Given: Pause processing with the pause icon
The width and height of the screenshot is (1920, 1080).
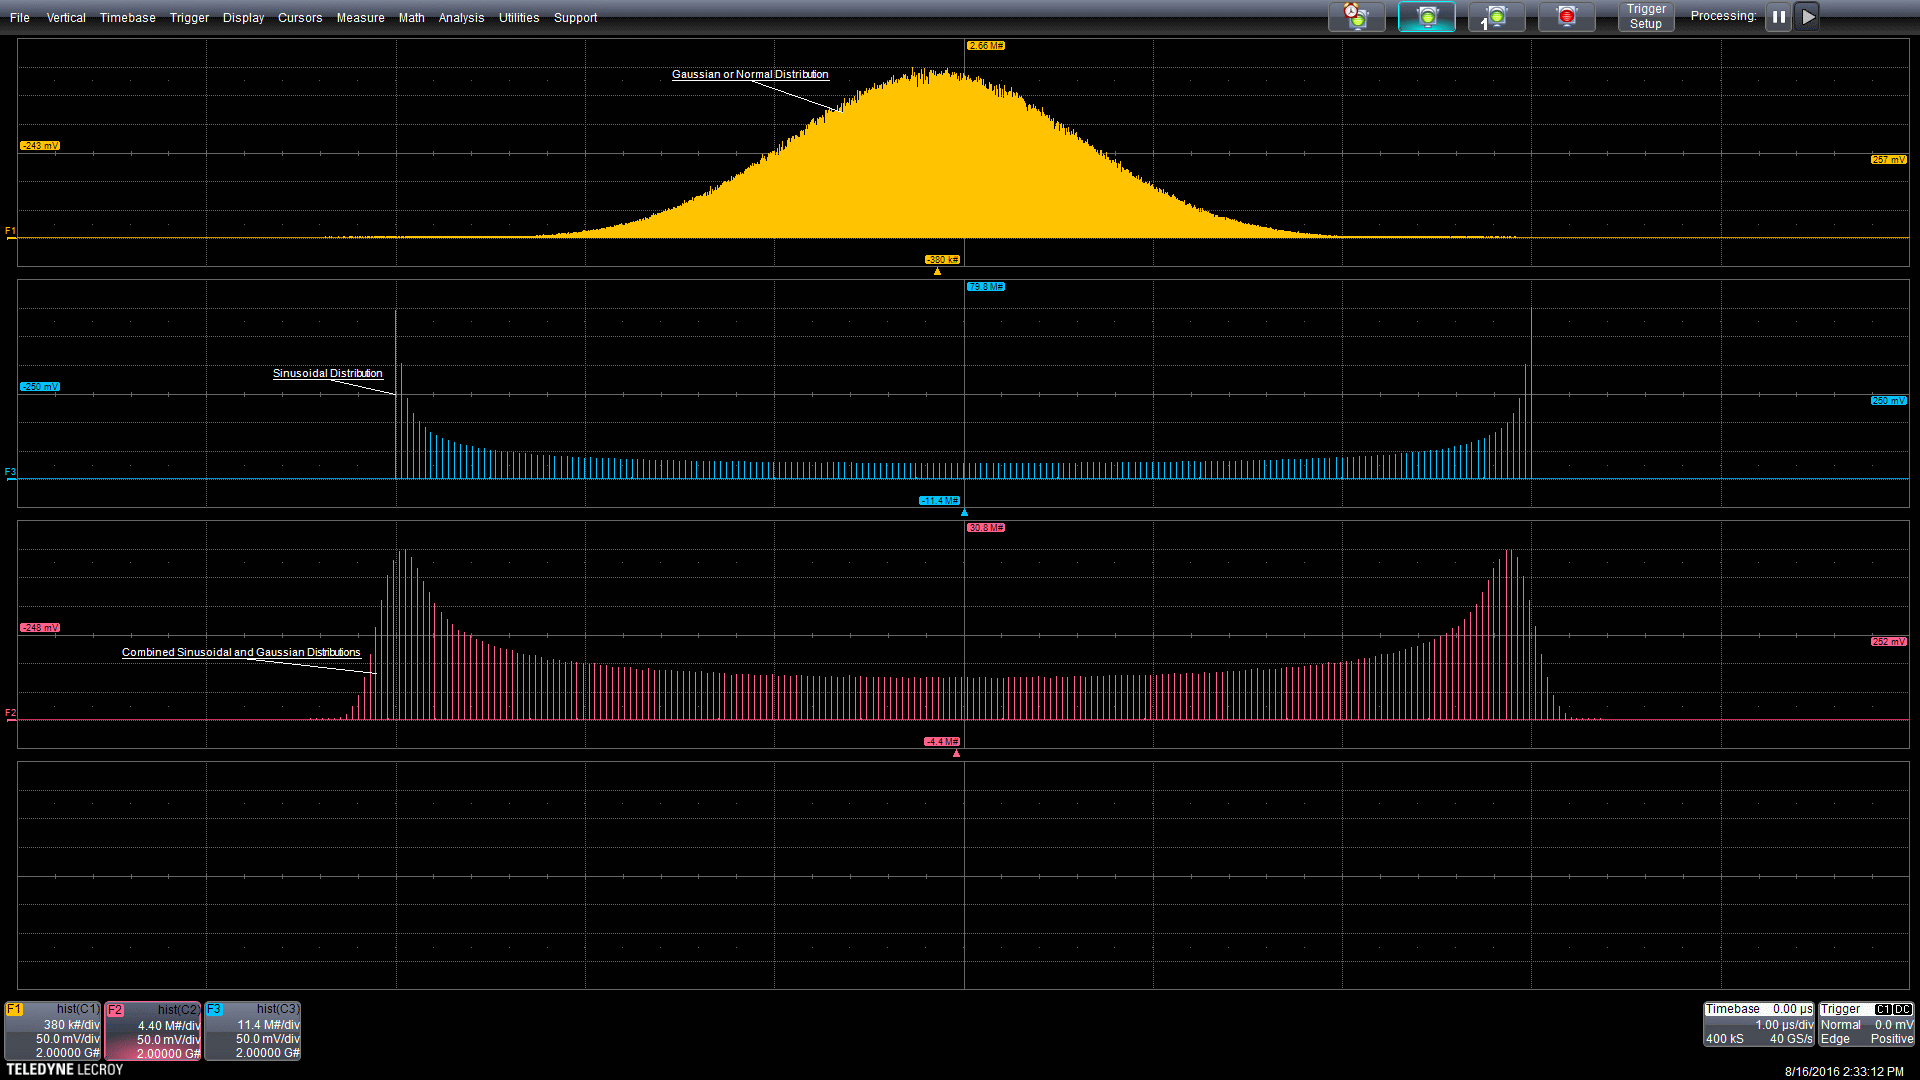Looking at the screenshot, I should click(x=1778, y=17).
